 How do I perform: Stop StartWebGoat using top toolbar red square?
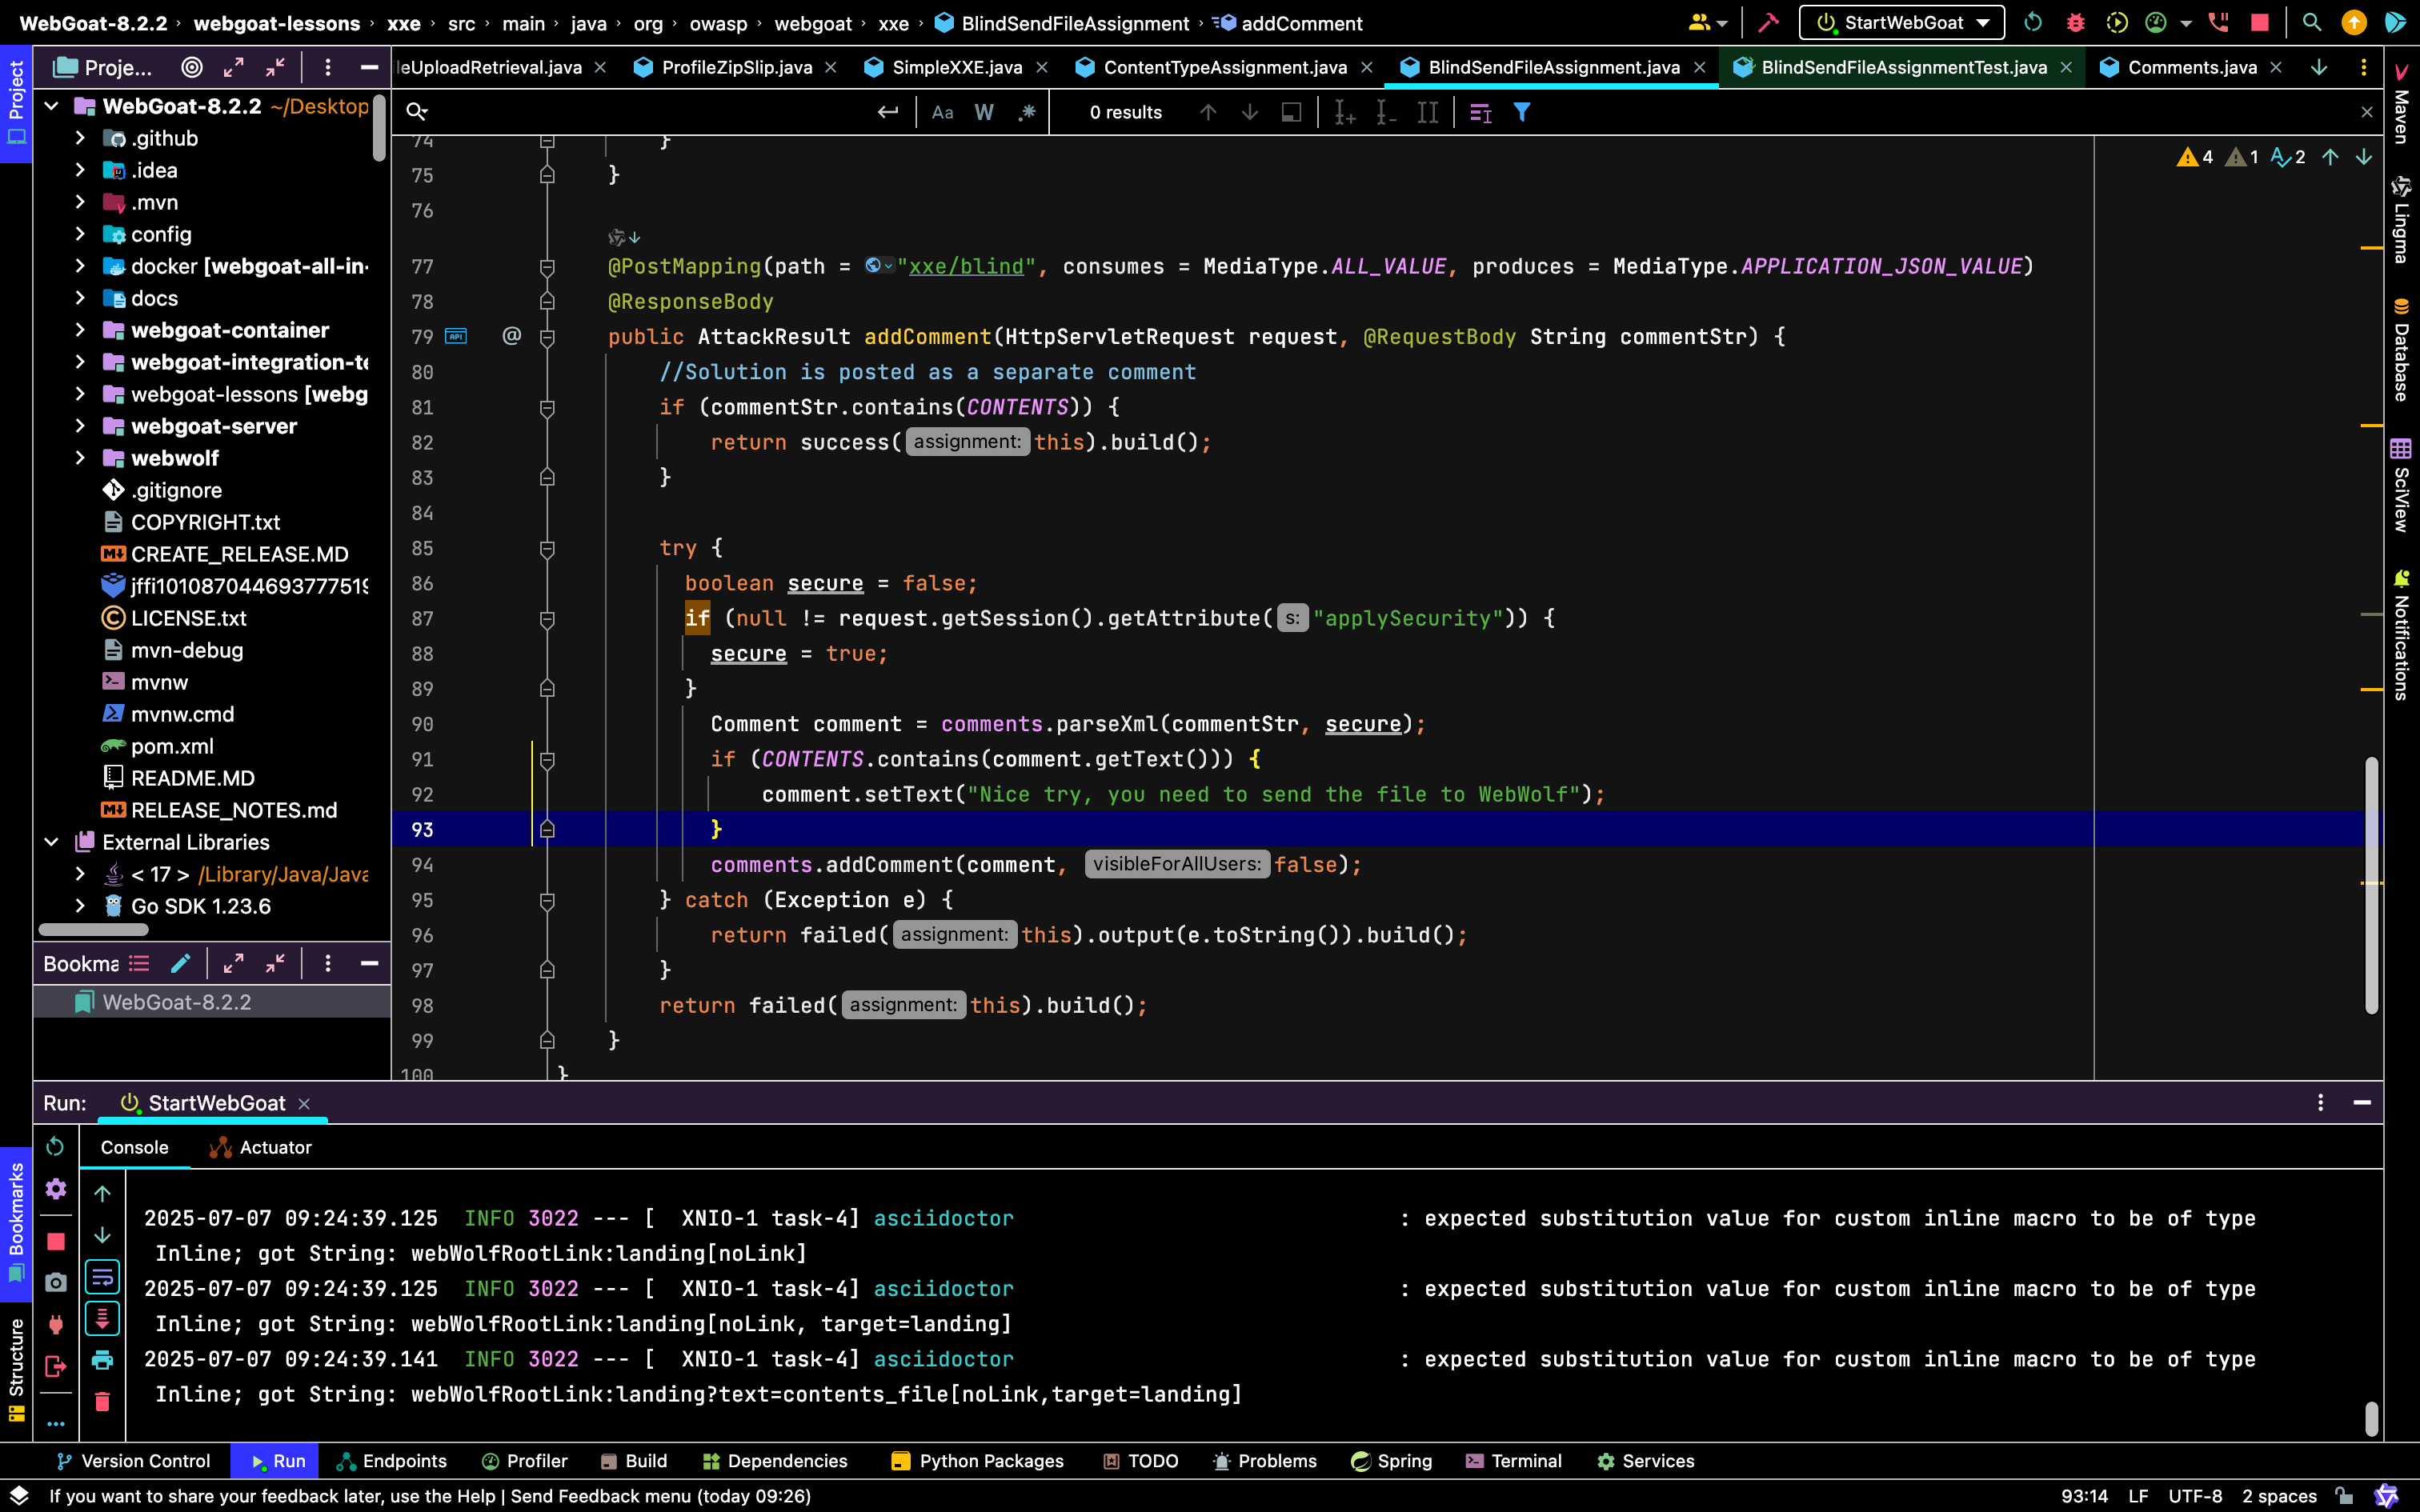(2259, 23)
